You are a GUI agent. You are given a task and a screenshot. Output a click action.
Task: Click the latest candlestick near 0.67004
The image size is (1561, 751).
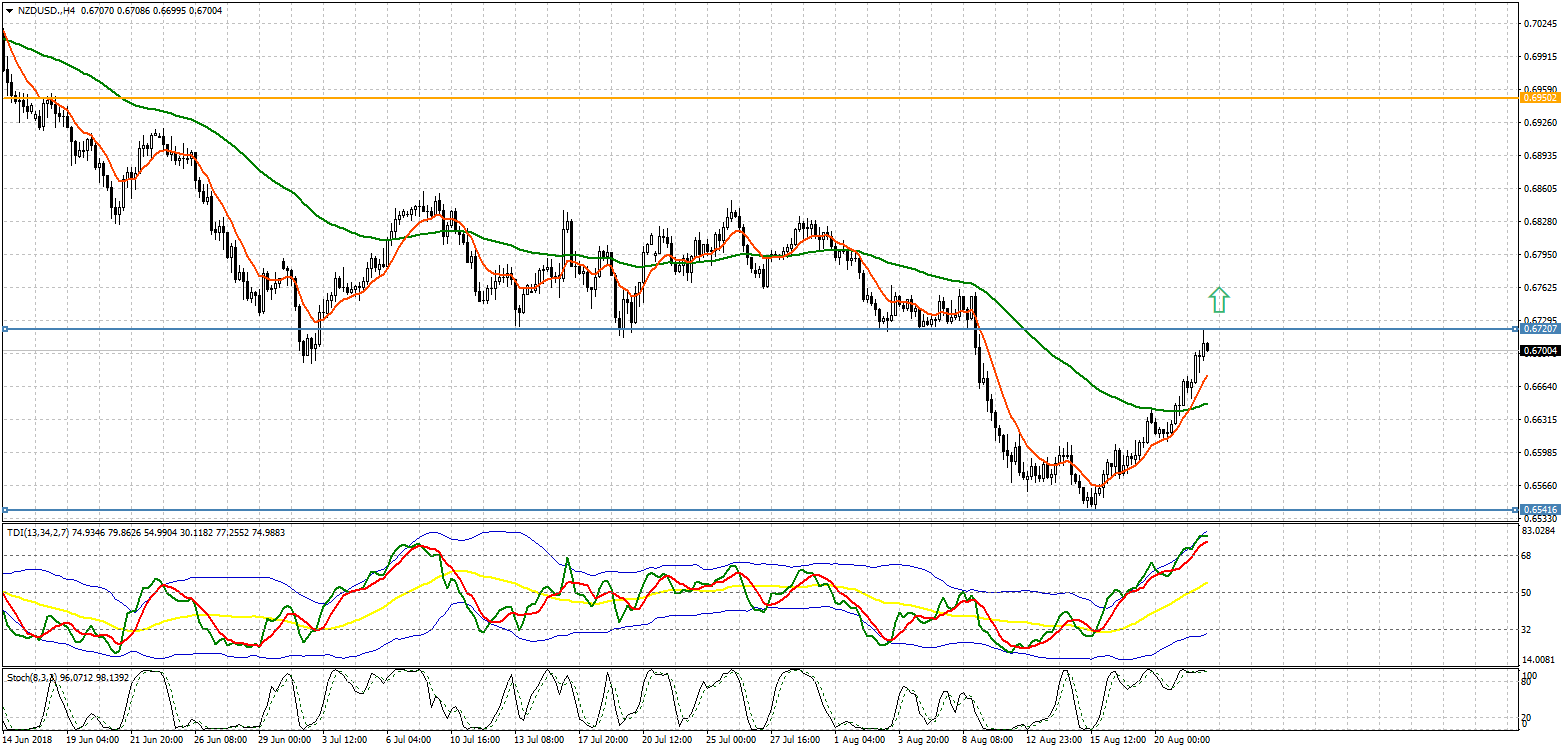coord(1207,347)
